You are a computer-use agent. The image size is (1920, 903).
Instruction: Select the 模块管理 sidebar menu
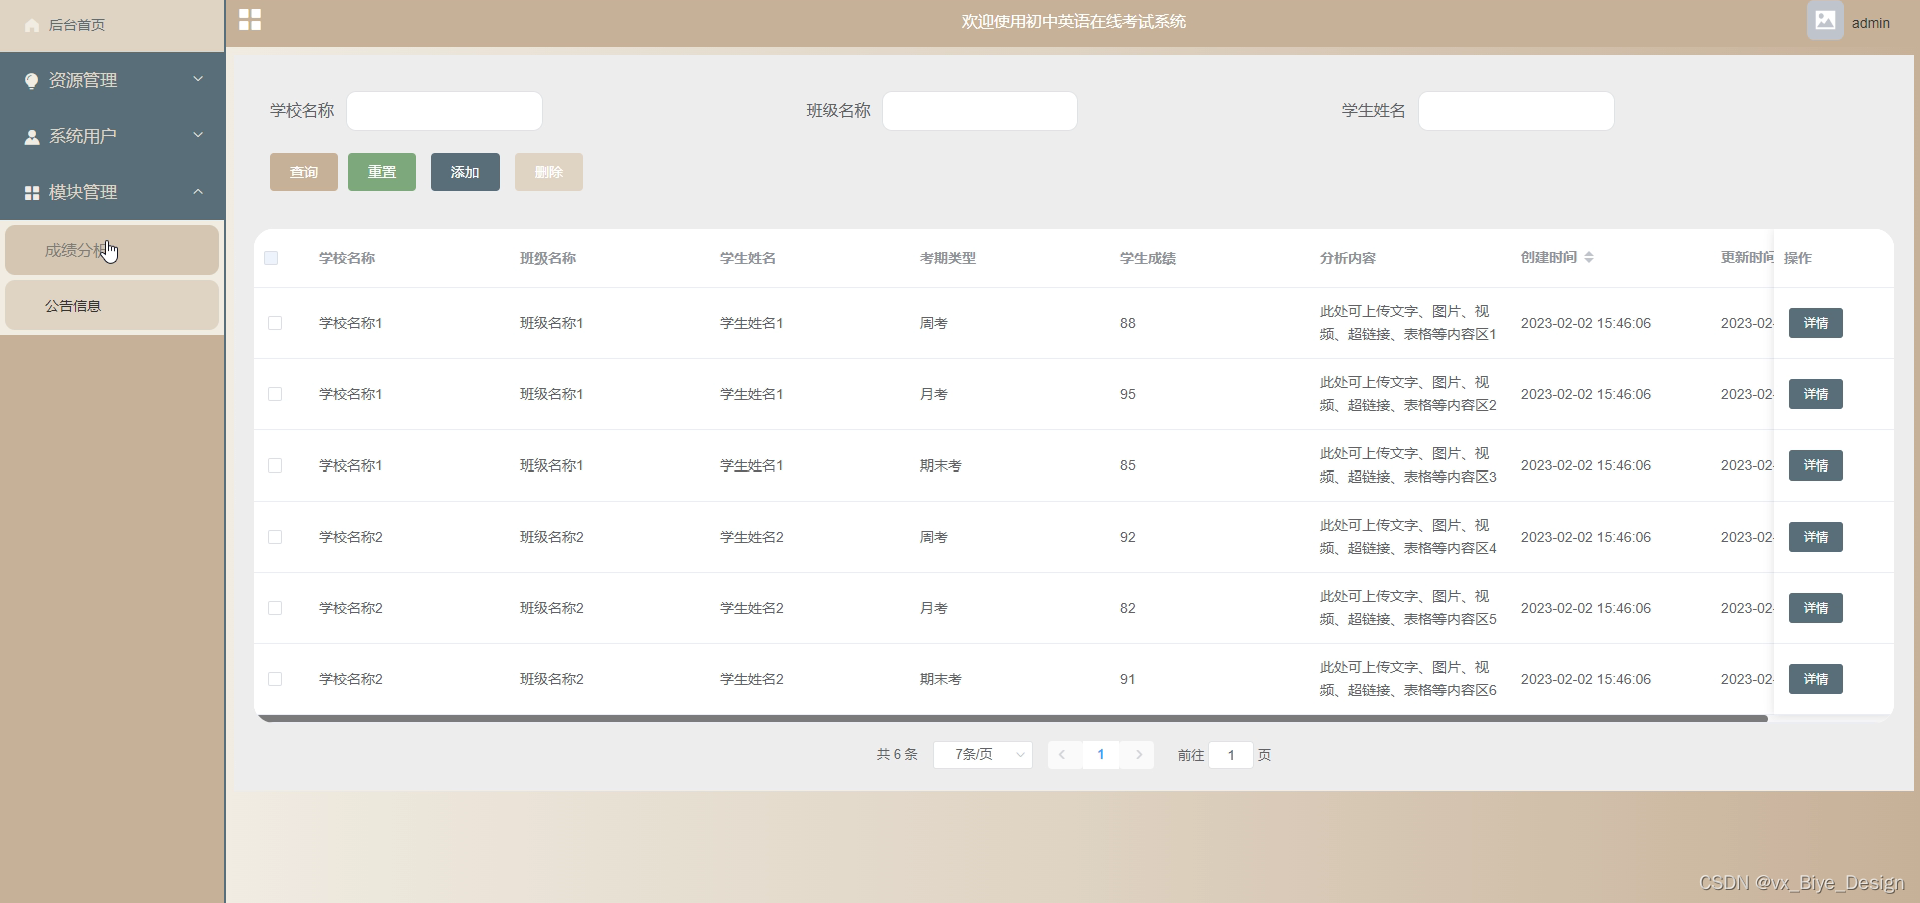112,192
